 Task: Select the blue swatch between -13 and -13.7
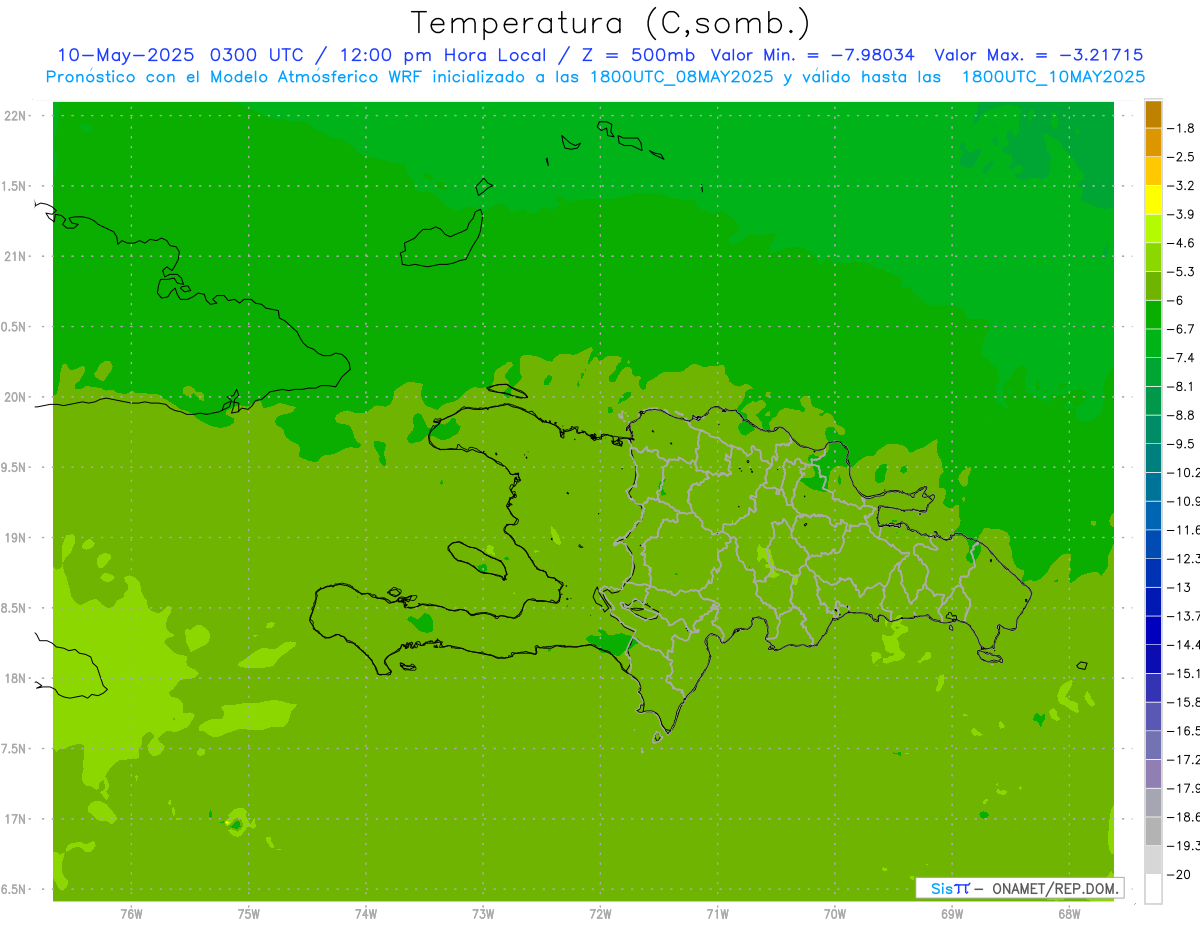(1153, 601)
